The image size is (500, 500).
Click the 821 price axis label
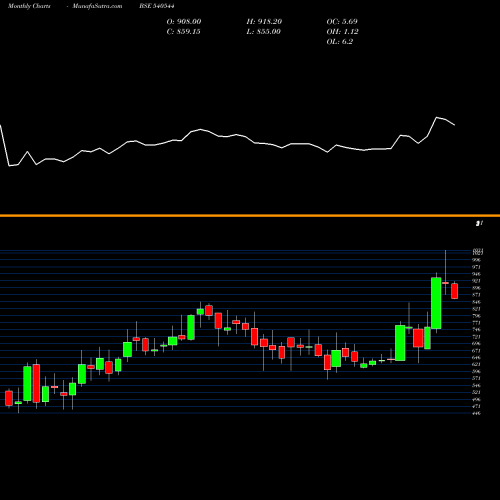pyautogui.click(x=477, y=309)
